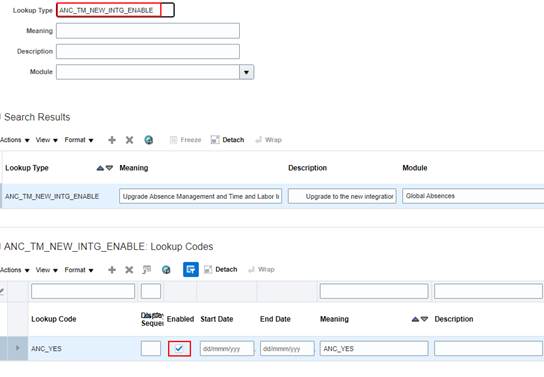The image size is (544, 377).
Task: Click Wrap in Lookup Codes toolbar
Action: point(261,269)
